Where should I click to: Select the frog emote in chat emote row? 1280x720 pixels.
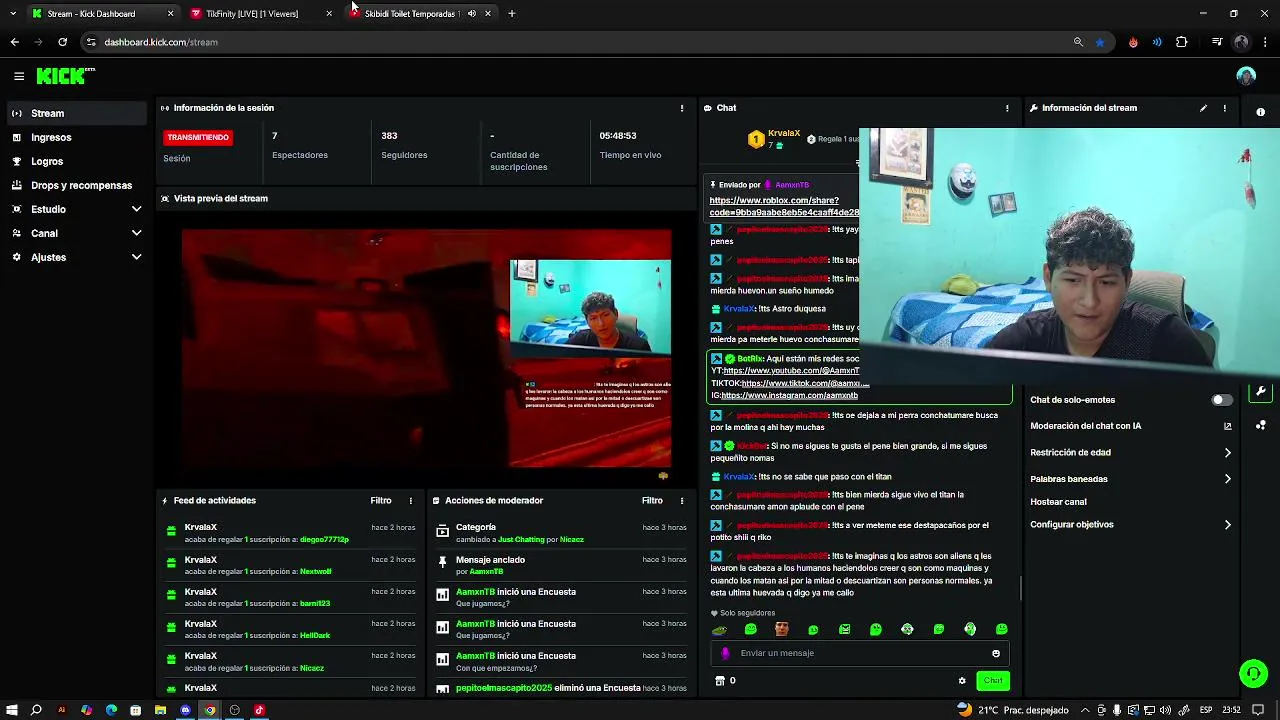tap(719, 630)
